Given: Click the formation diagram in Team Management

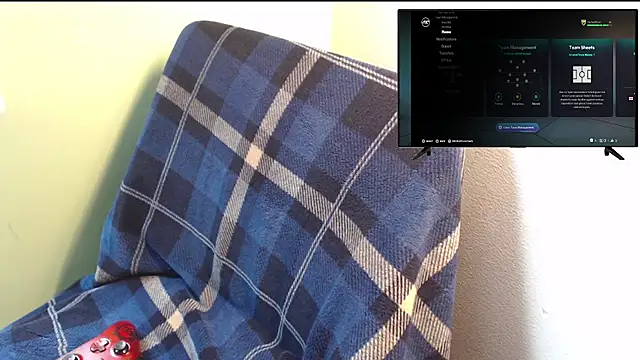Looking at the screenshot, I should point(517,73).
